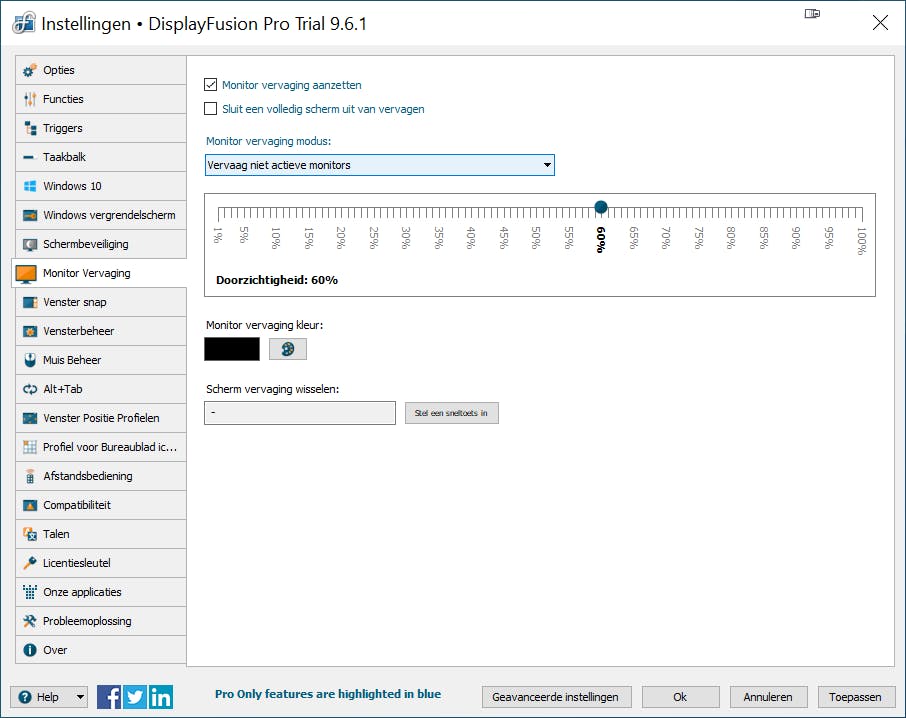Open Windows 10 logo icon entry
906x718 pixels.
[x=29, y=186]
